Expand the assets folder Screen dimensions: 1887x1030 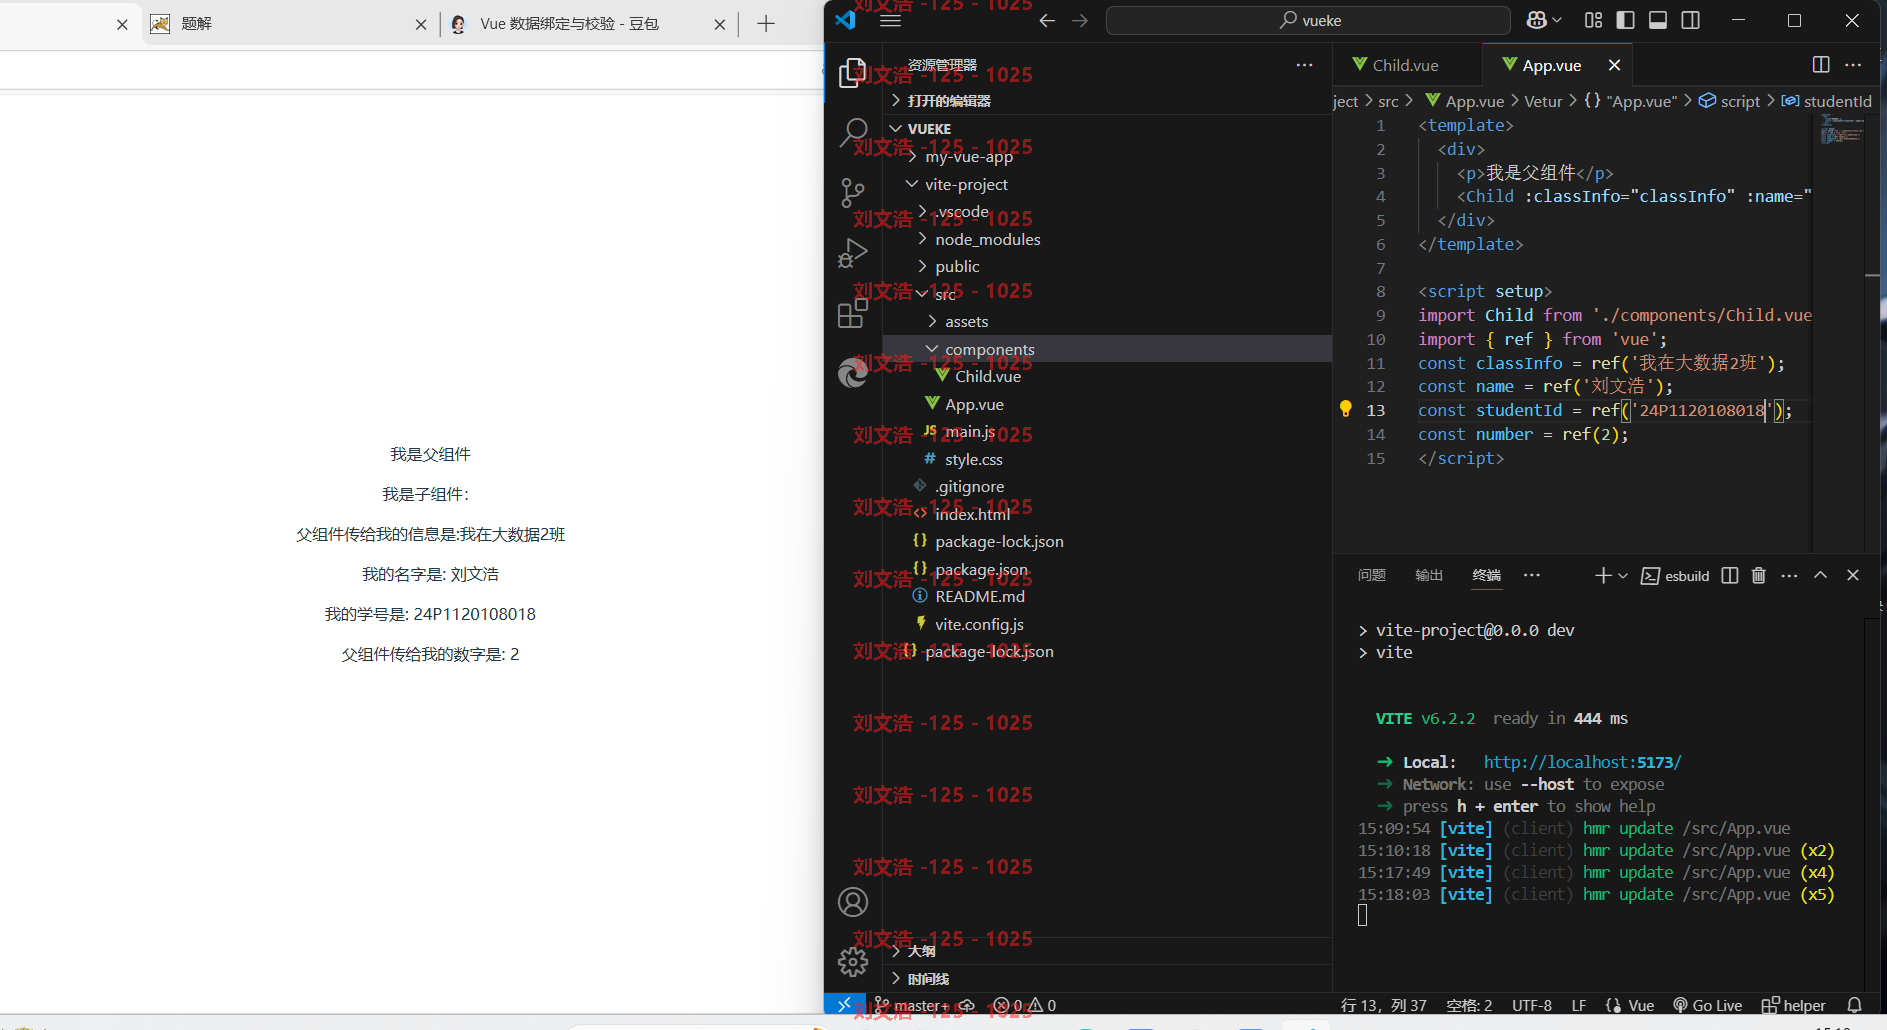point(1106,321)
